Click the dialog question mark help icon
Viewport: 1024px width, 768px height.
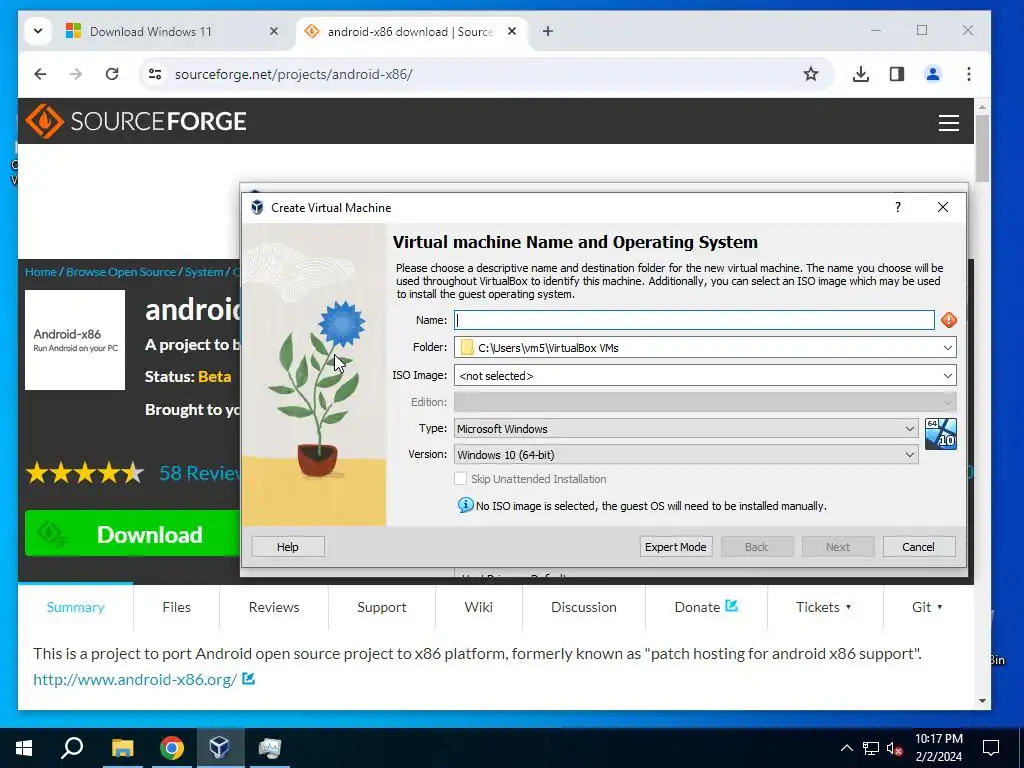click(x=898, y=207)
